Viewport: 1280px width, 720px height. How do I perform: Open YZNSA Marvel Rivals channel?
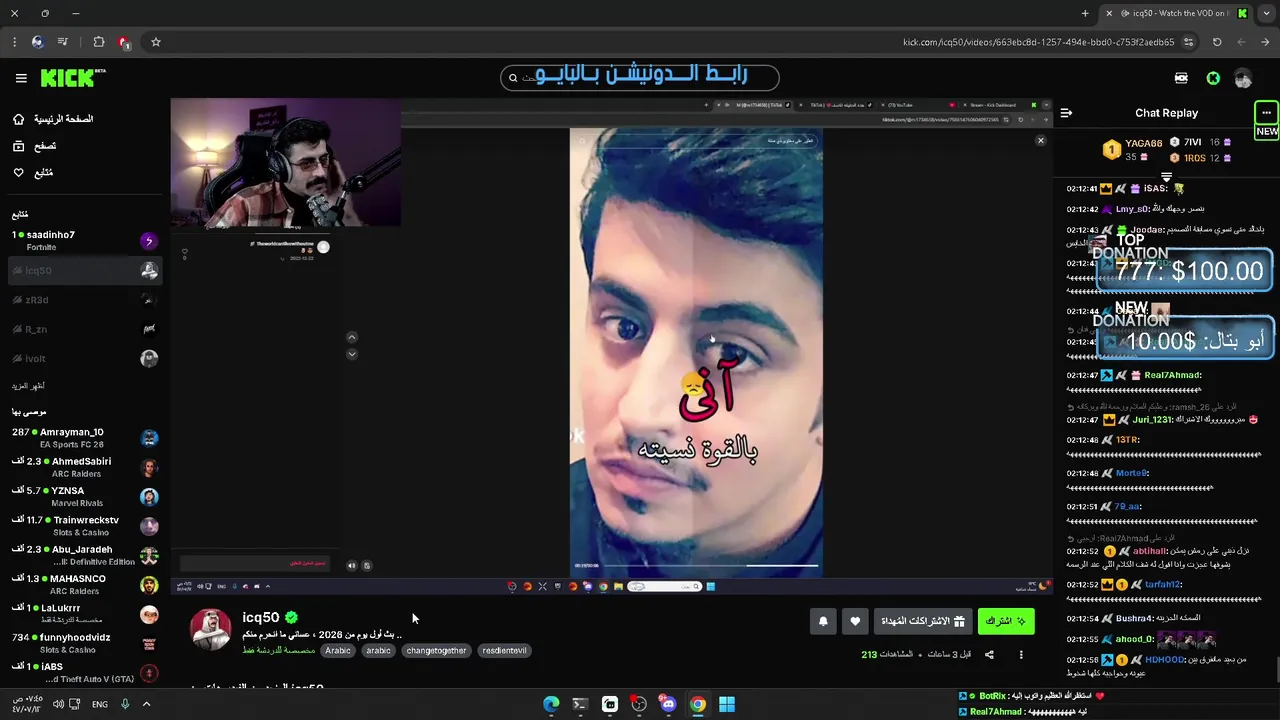point(85,497)
